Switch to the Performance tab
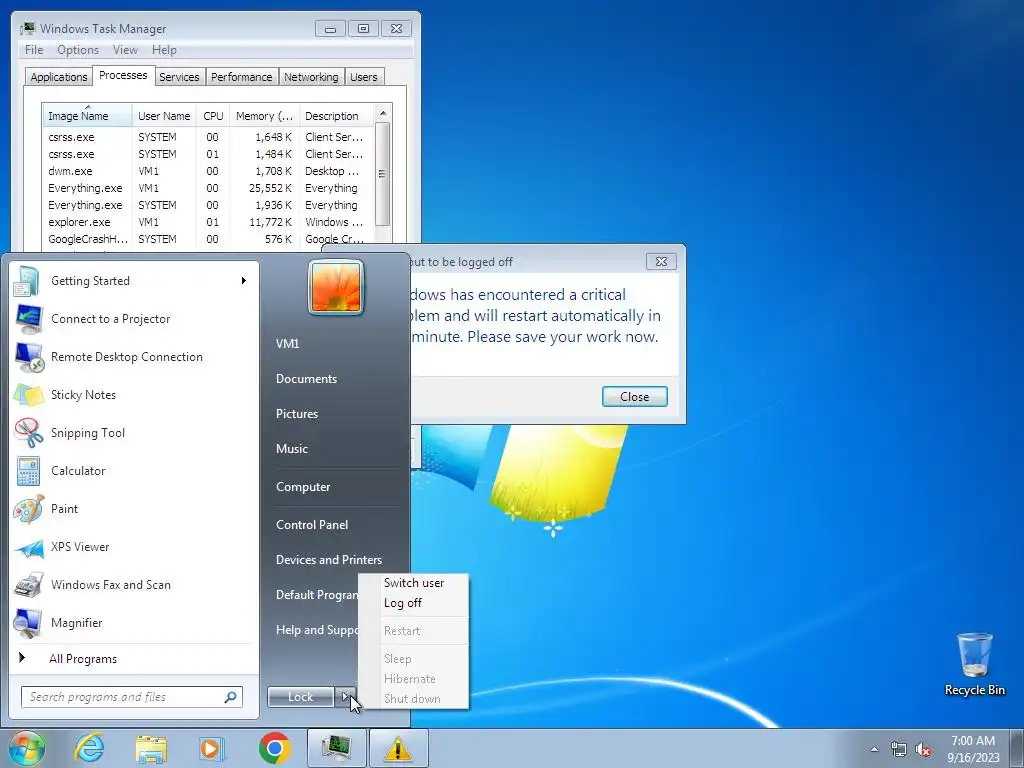Viewport: 1024px width, 768px height. (242, 77)
